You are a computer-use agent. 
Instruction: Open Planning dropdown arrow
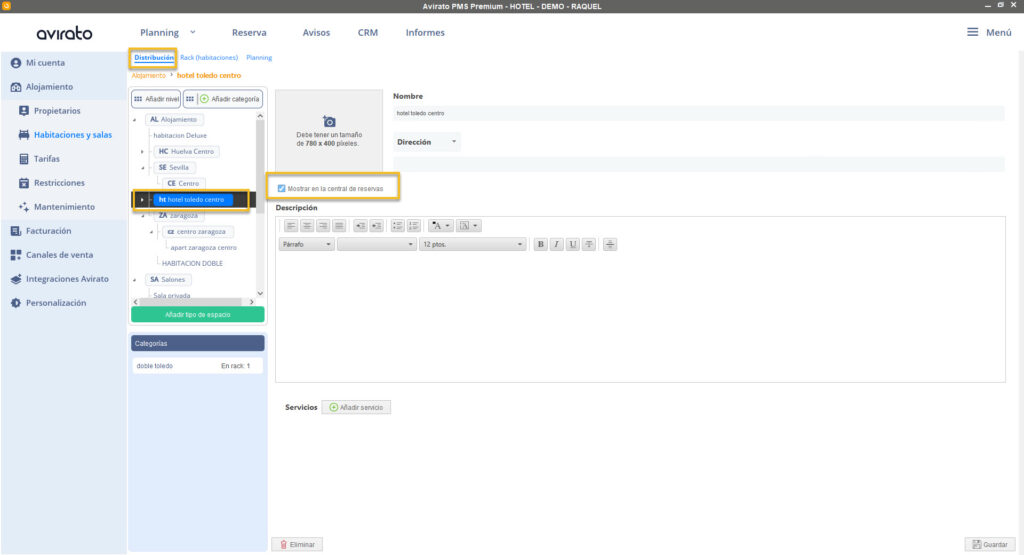[193, 32]
